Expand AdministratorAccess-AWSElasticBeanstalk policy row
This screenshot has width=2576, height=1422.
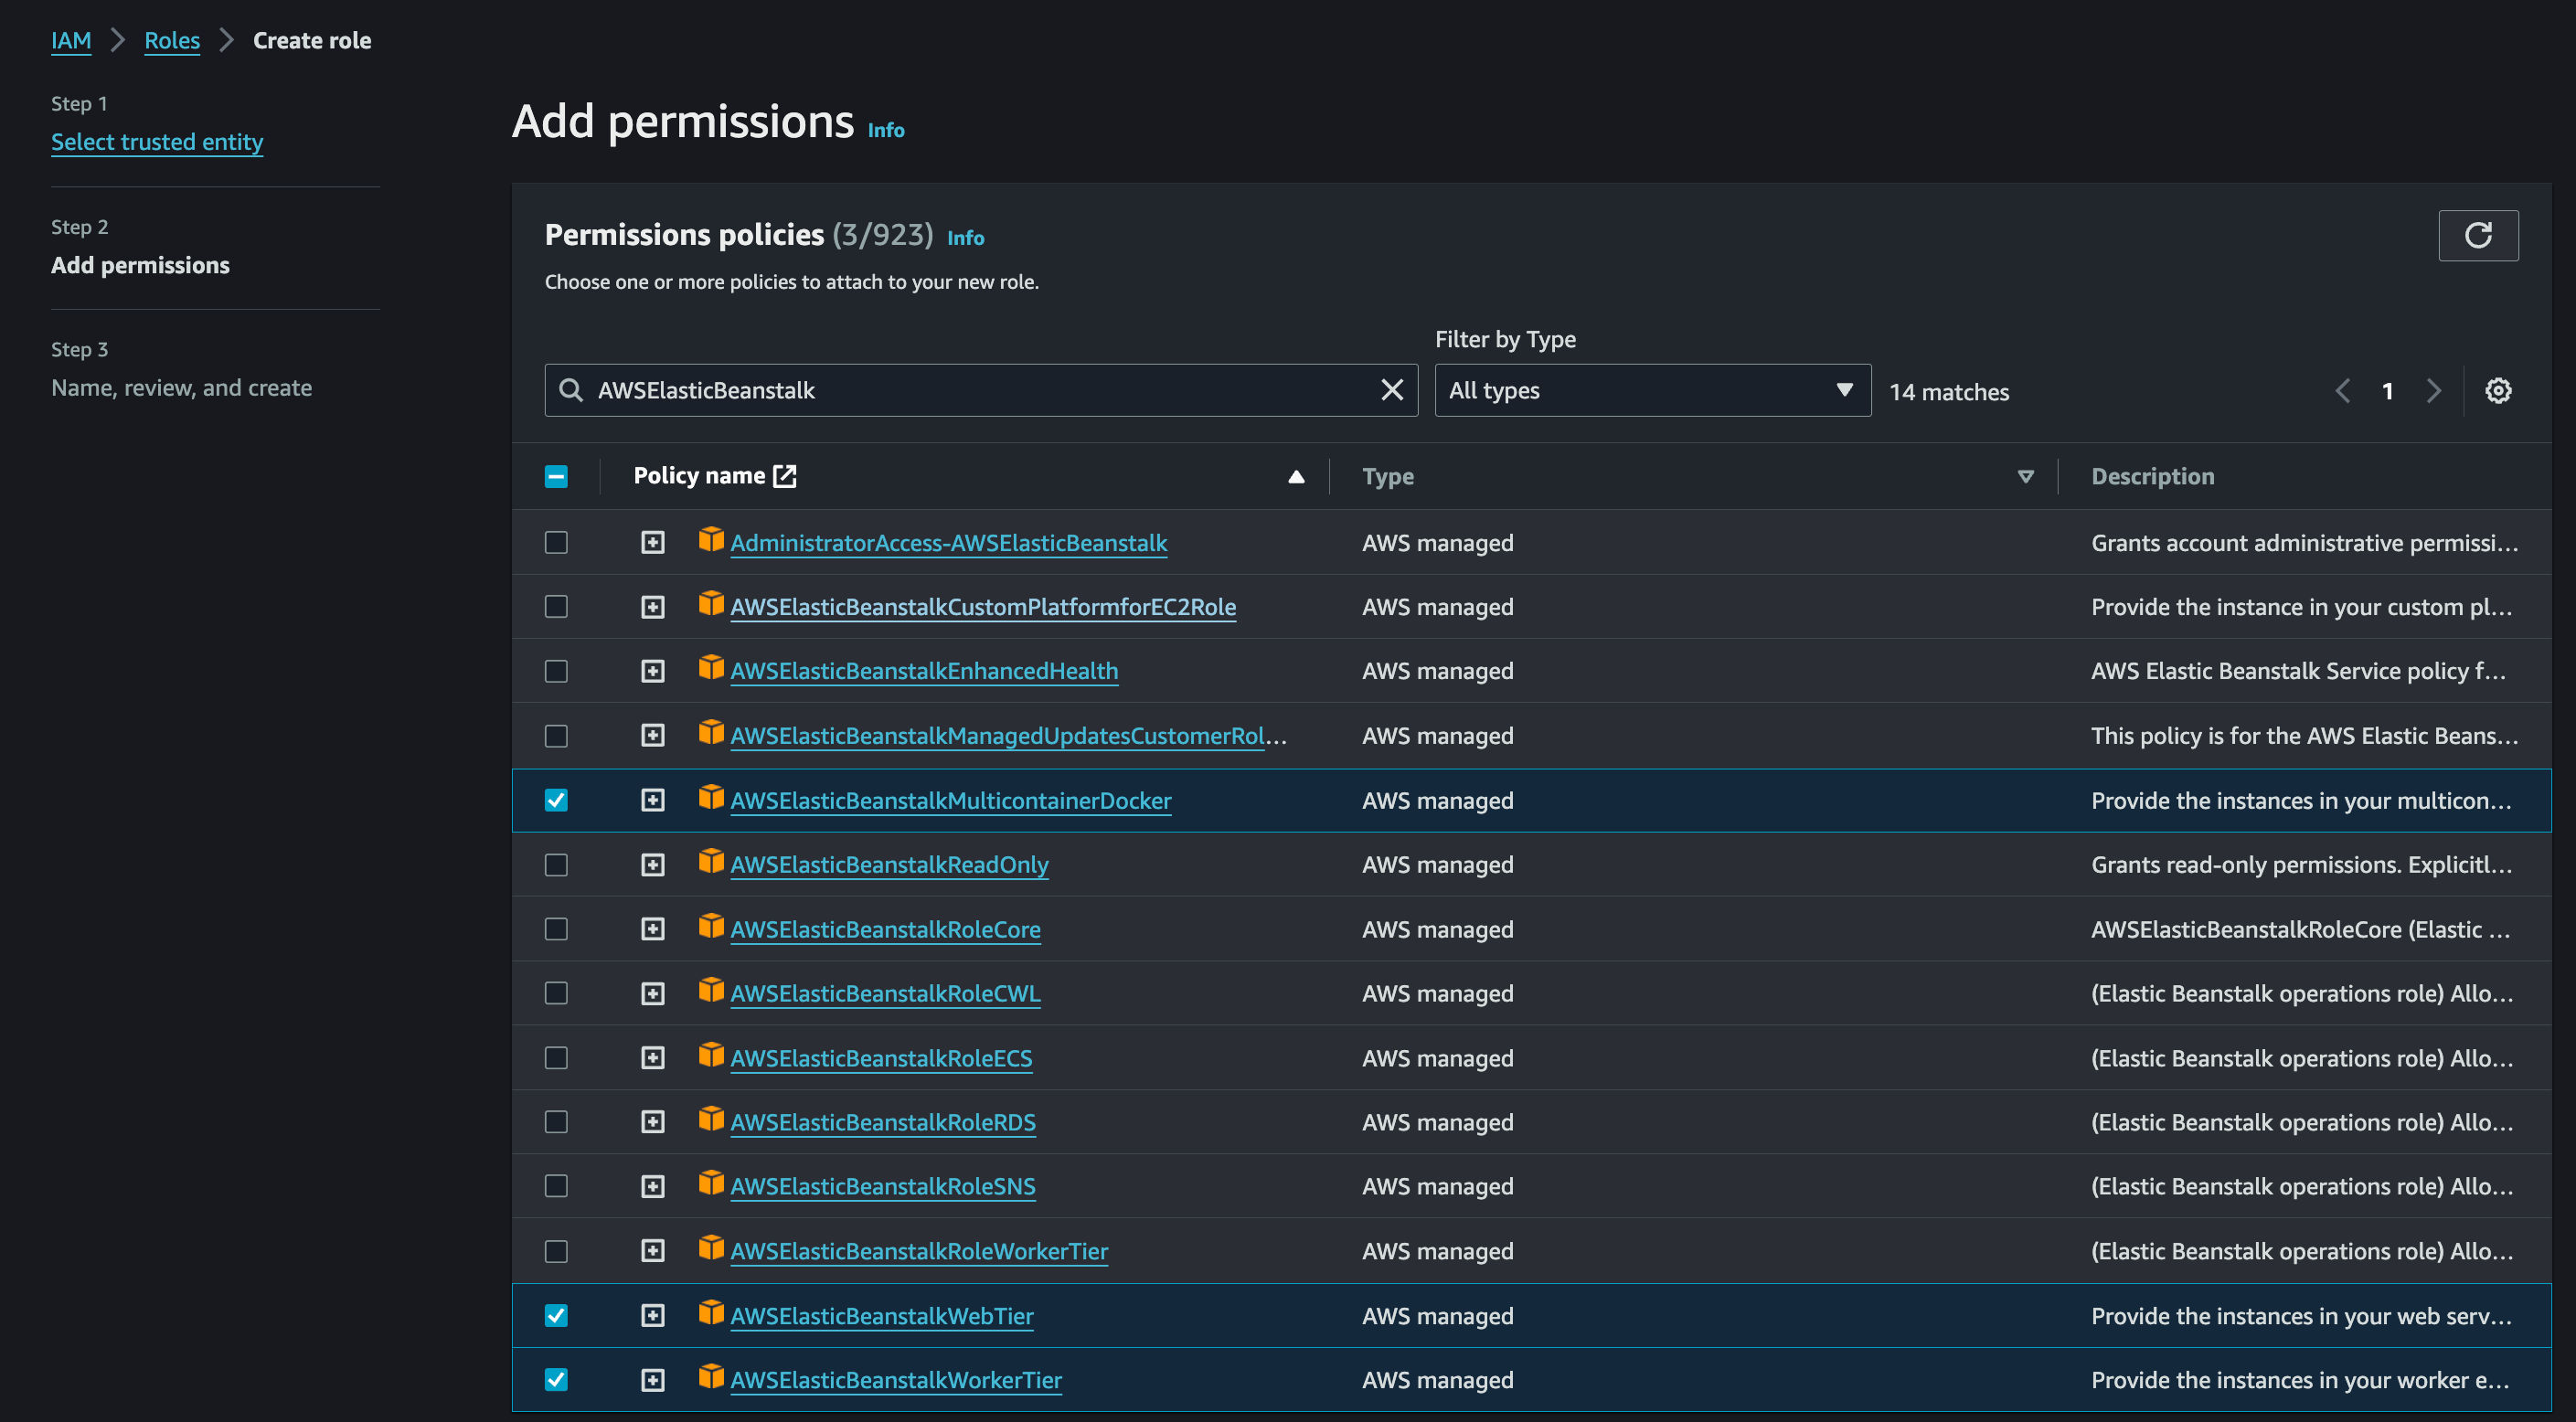pos(652,543)
